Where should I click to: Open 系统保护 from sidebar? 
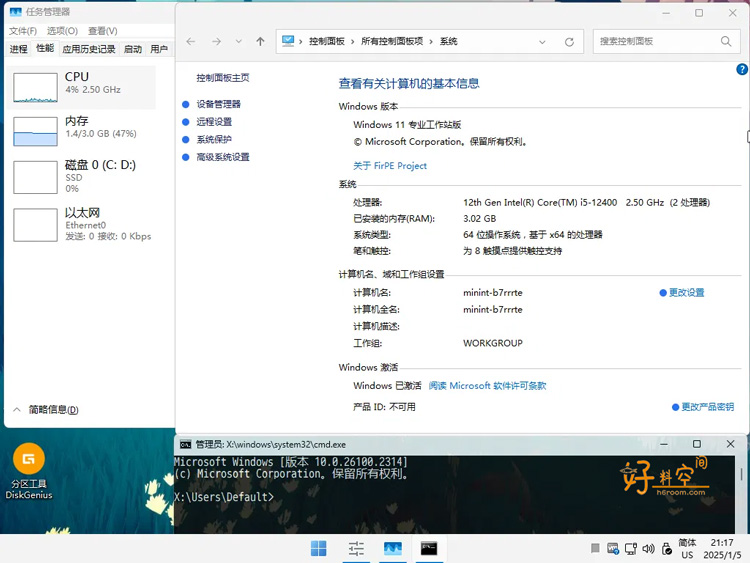click(214, 140)
